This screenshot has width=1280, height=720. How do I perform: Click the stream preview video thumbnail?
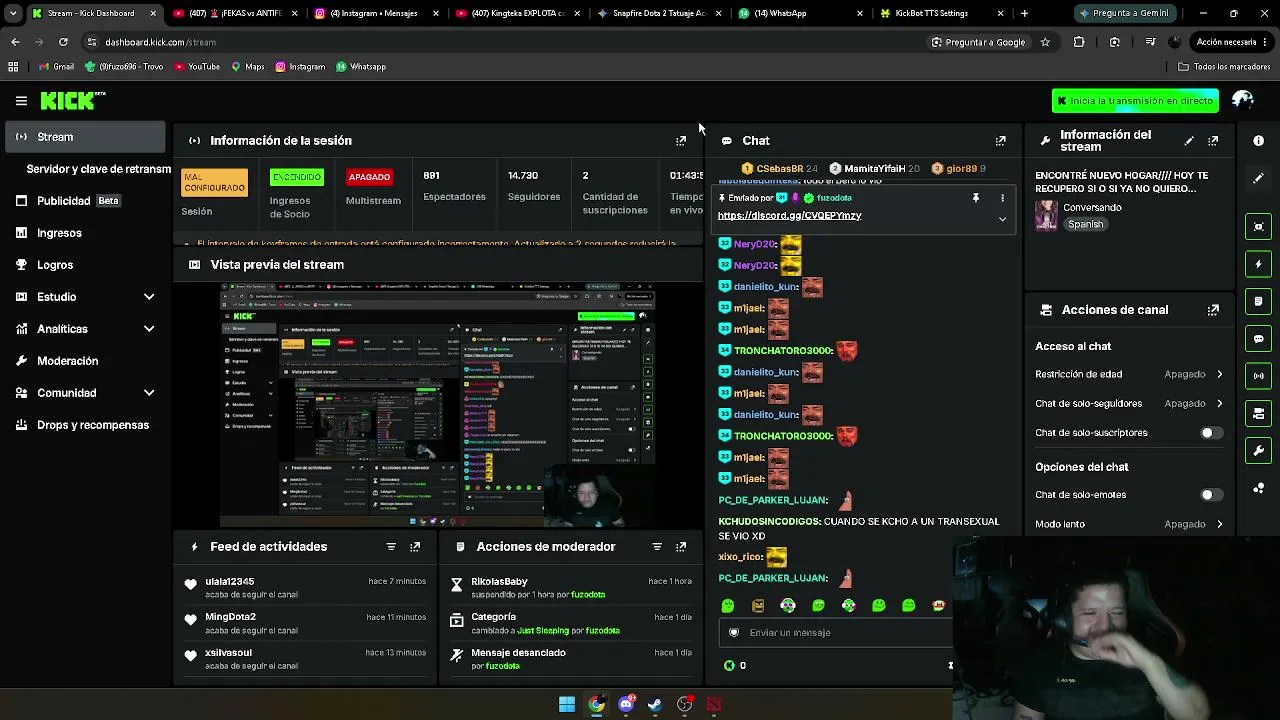pos(438,404)
